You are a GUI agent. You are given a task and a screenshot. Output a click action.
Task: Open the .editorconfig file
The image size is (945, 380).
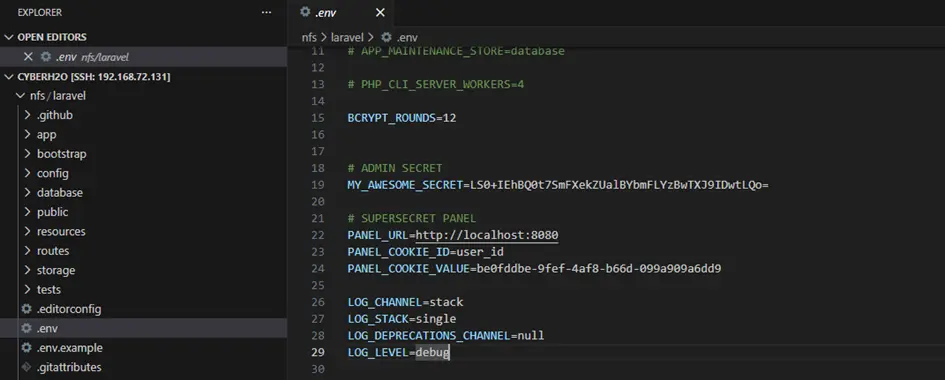point(69,309)
